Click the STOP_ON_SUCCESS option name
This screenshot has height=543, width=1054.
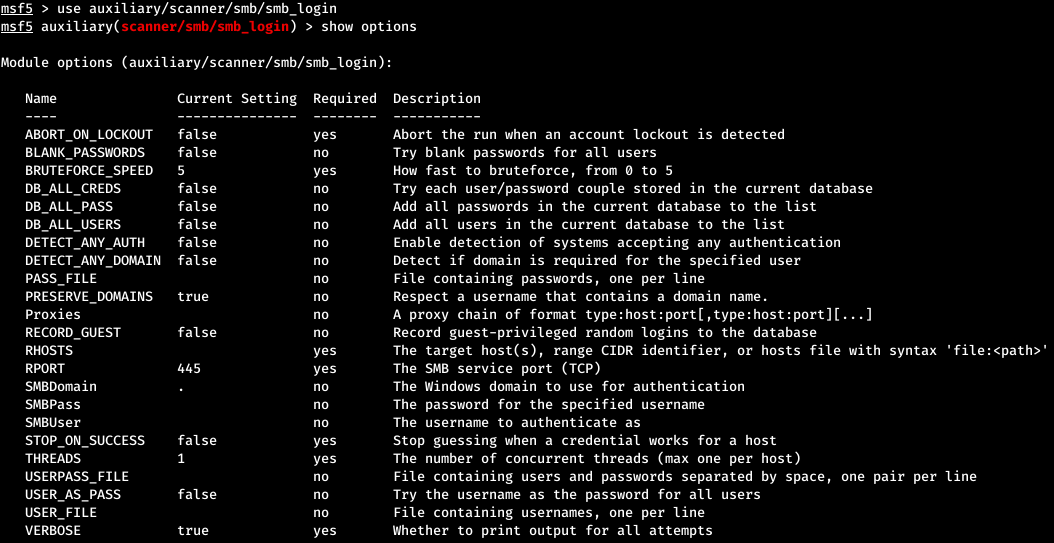click(85, 441)
